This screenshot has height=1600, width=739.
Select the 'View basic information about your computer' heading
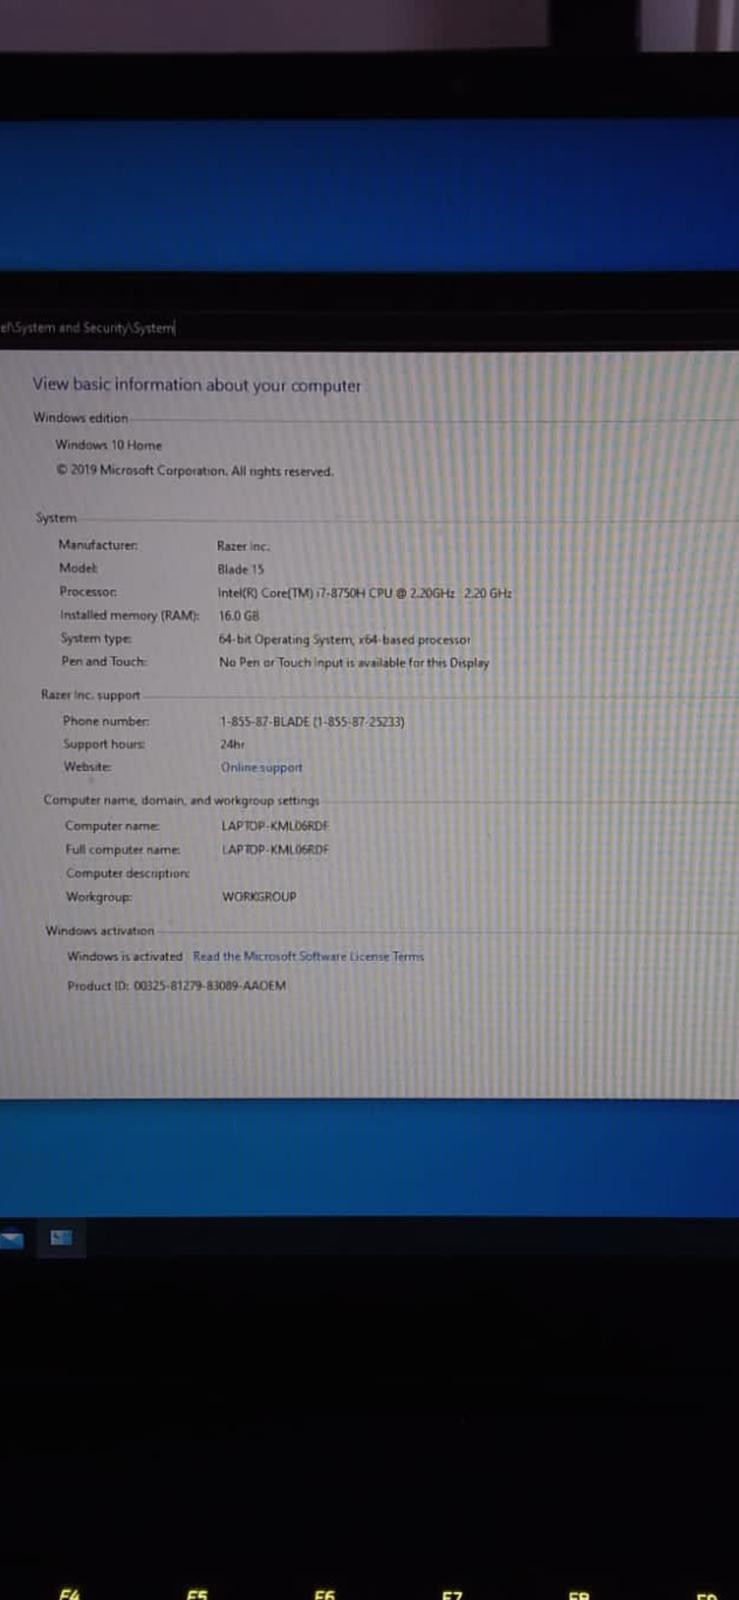(x=197, y=385)
